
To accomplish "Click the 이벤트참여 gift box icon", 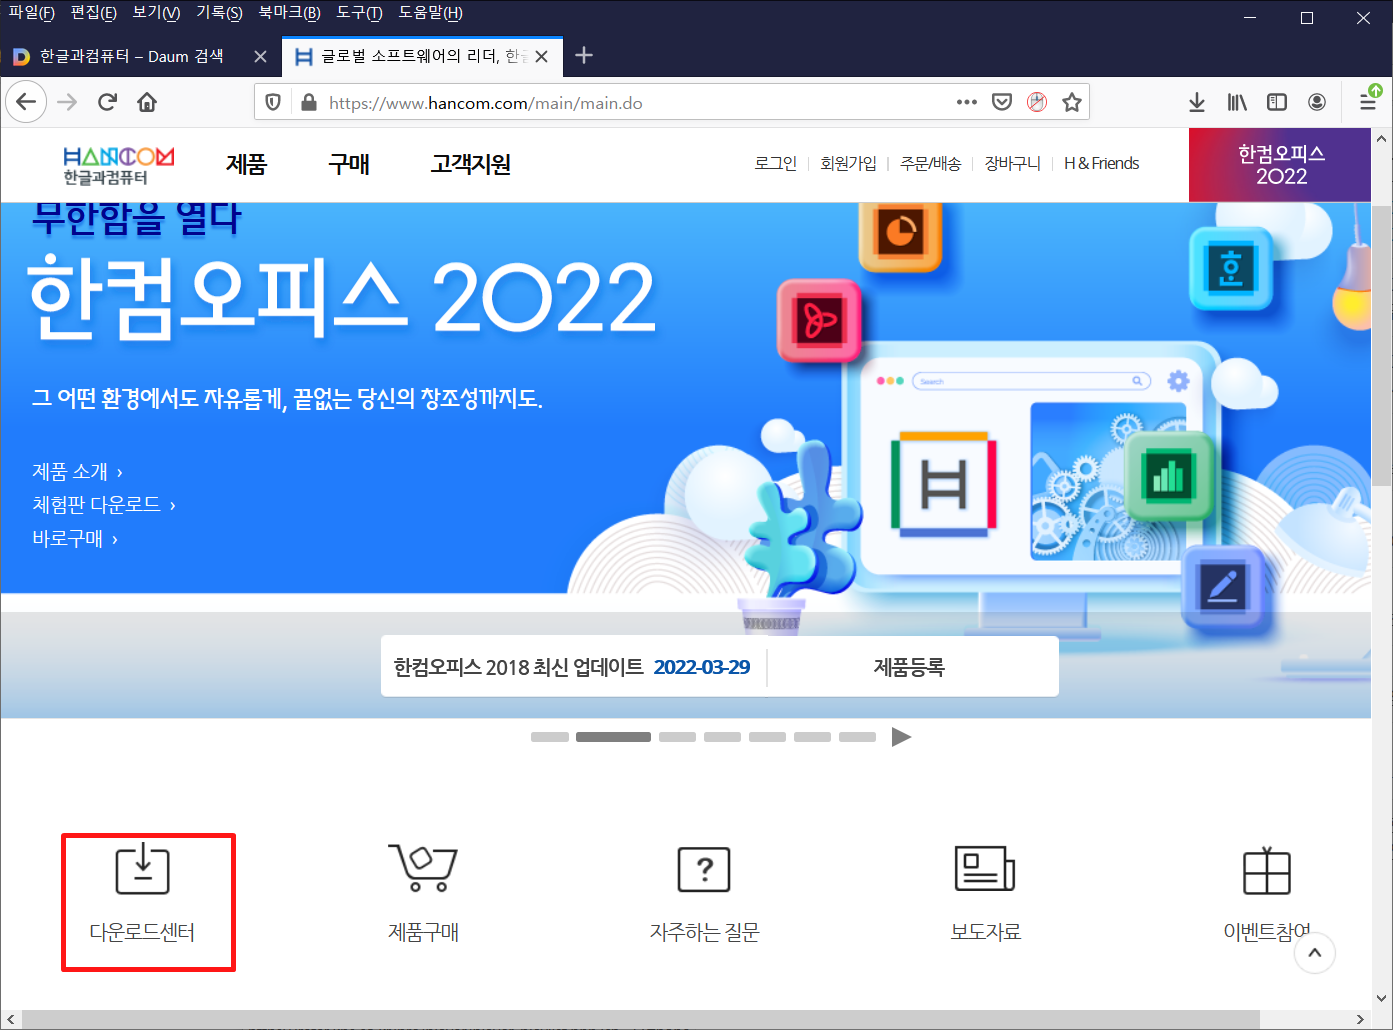I will point(1266,870).
